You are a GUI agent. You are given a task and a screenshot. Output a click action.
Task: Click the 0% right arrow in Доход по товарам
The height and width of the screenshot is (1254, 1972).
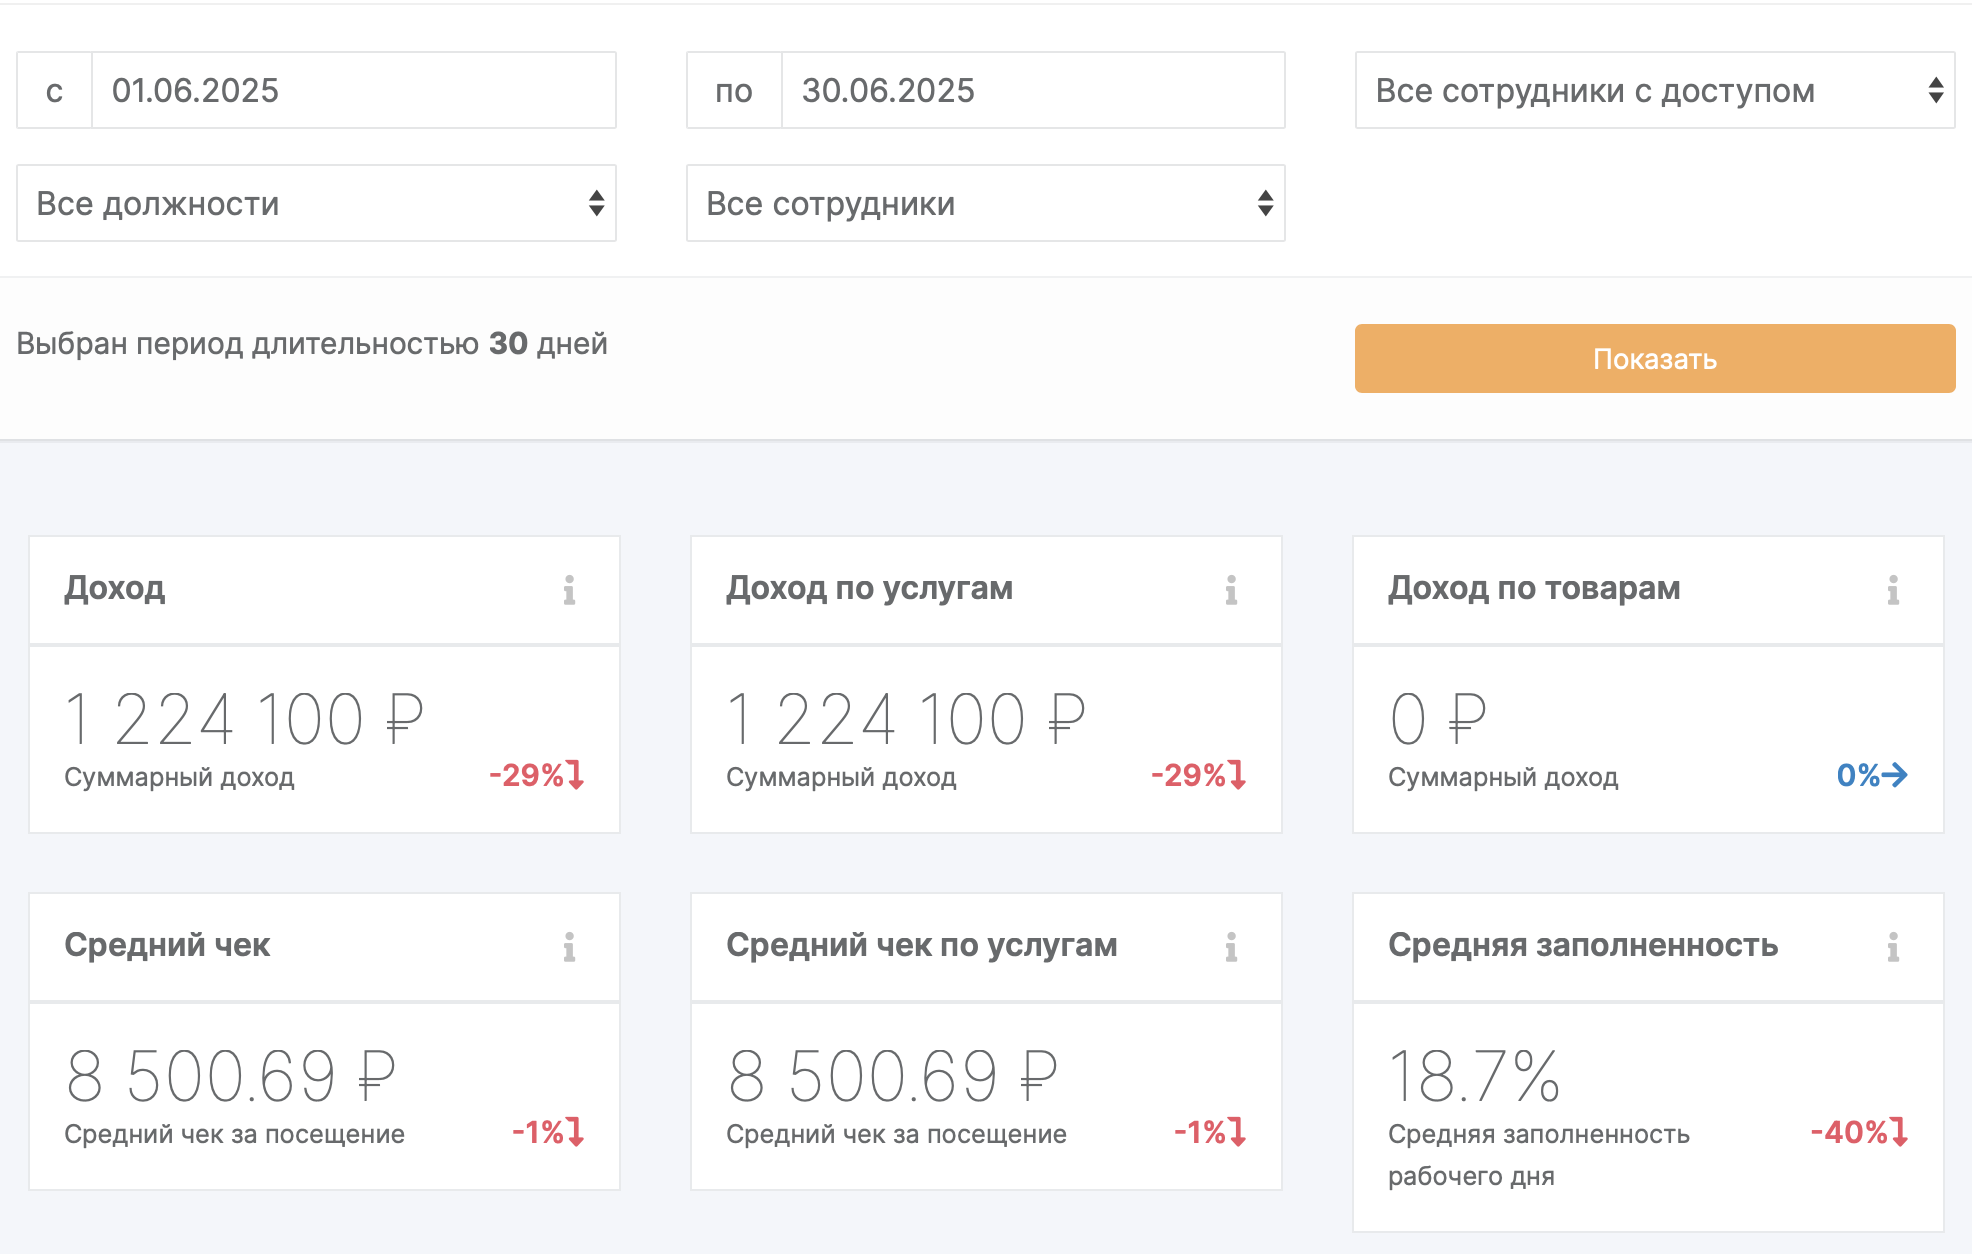tap(1895, 775)
